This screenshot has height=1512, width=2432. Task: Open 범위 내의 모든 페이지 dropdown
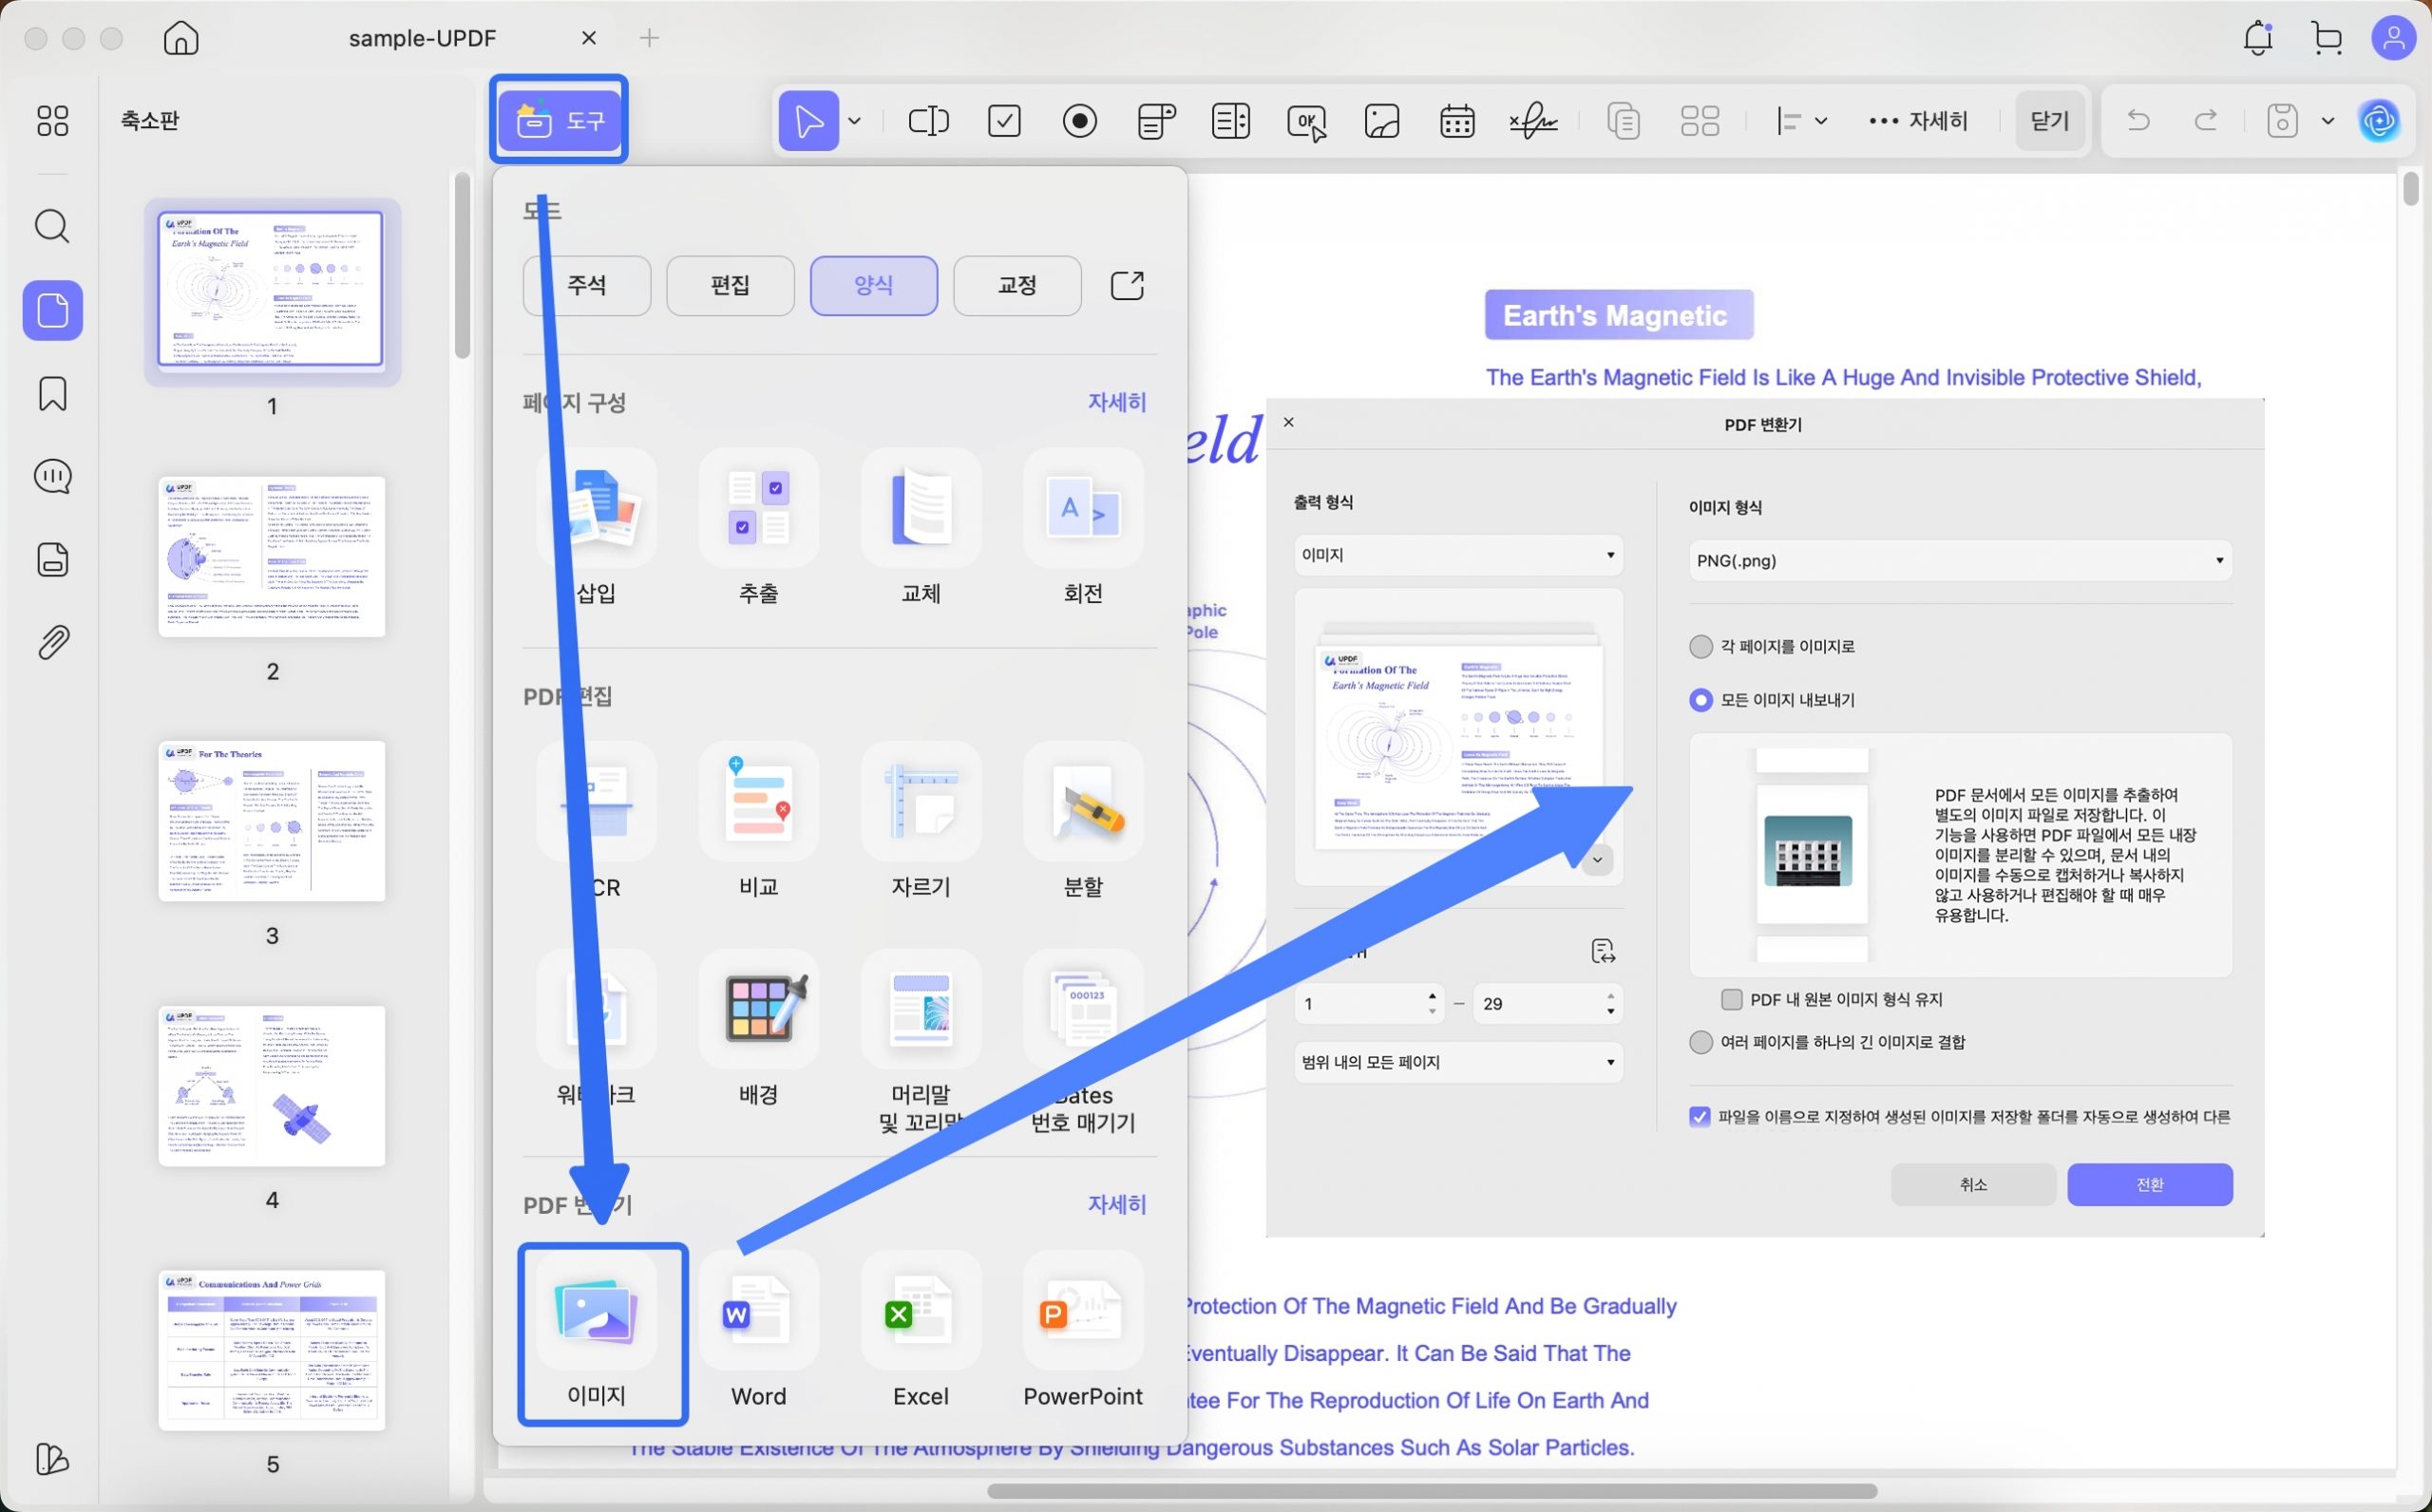1457,1062
